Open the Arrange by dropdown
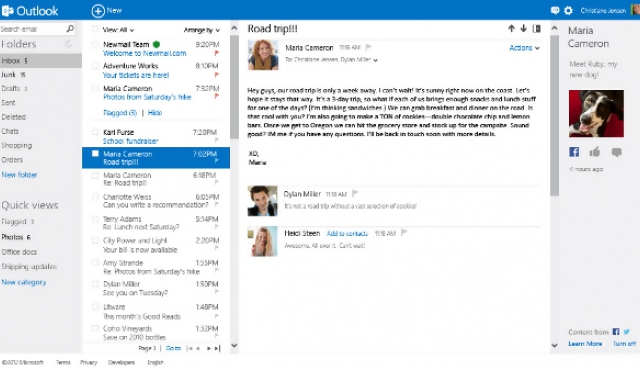The height and width of the screenshot is (370, 640). (202, 30)
